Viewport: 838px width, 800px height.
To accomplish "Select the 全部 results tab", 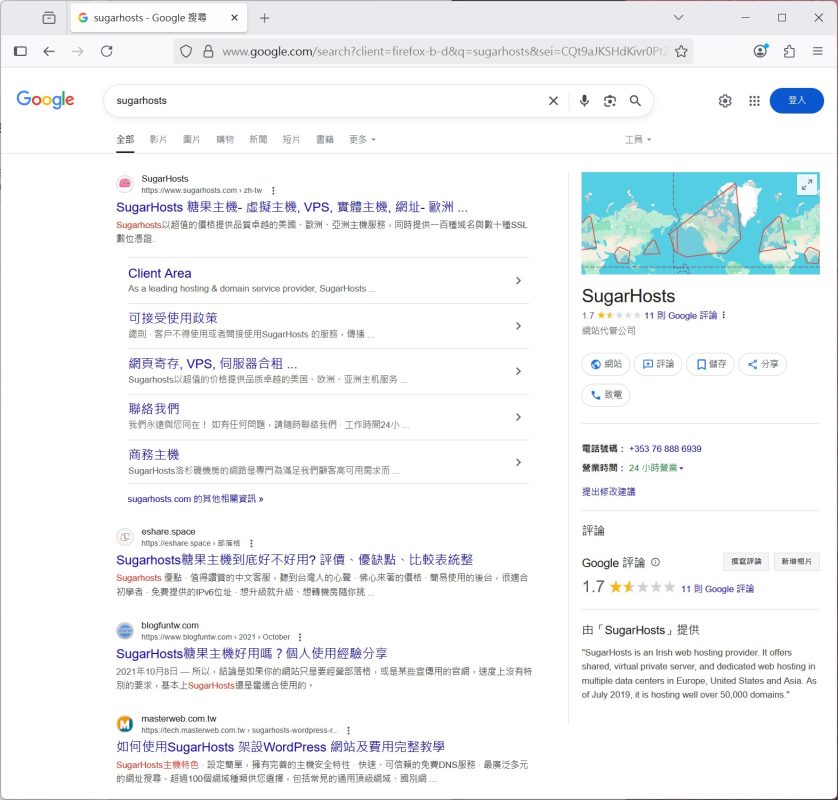I will point(125,139).
